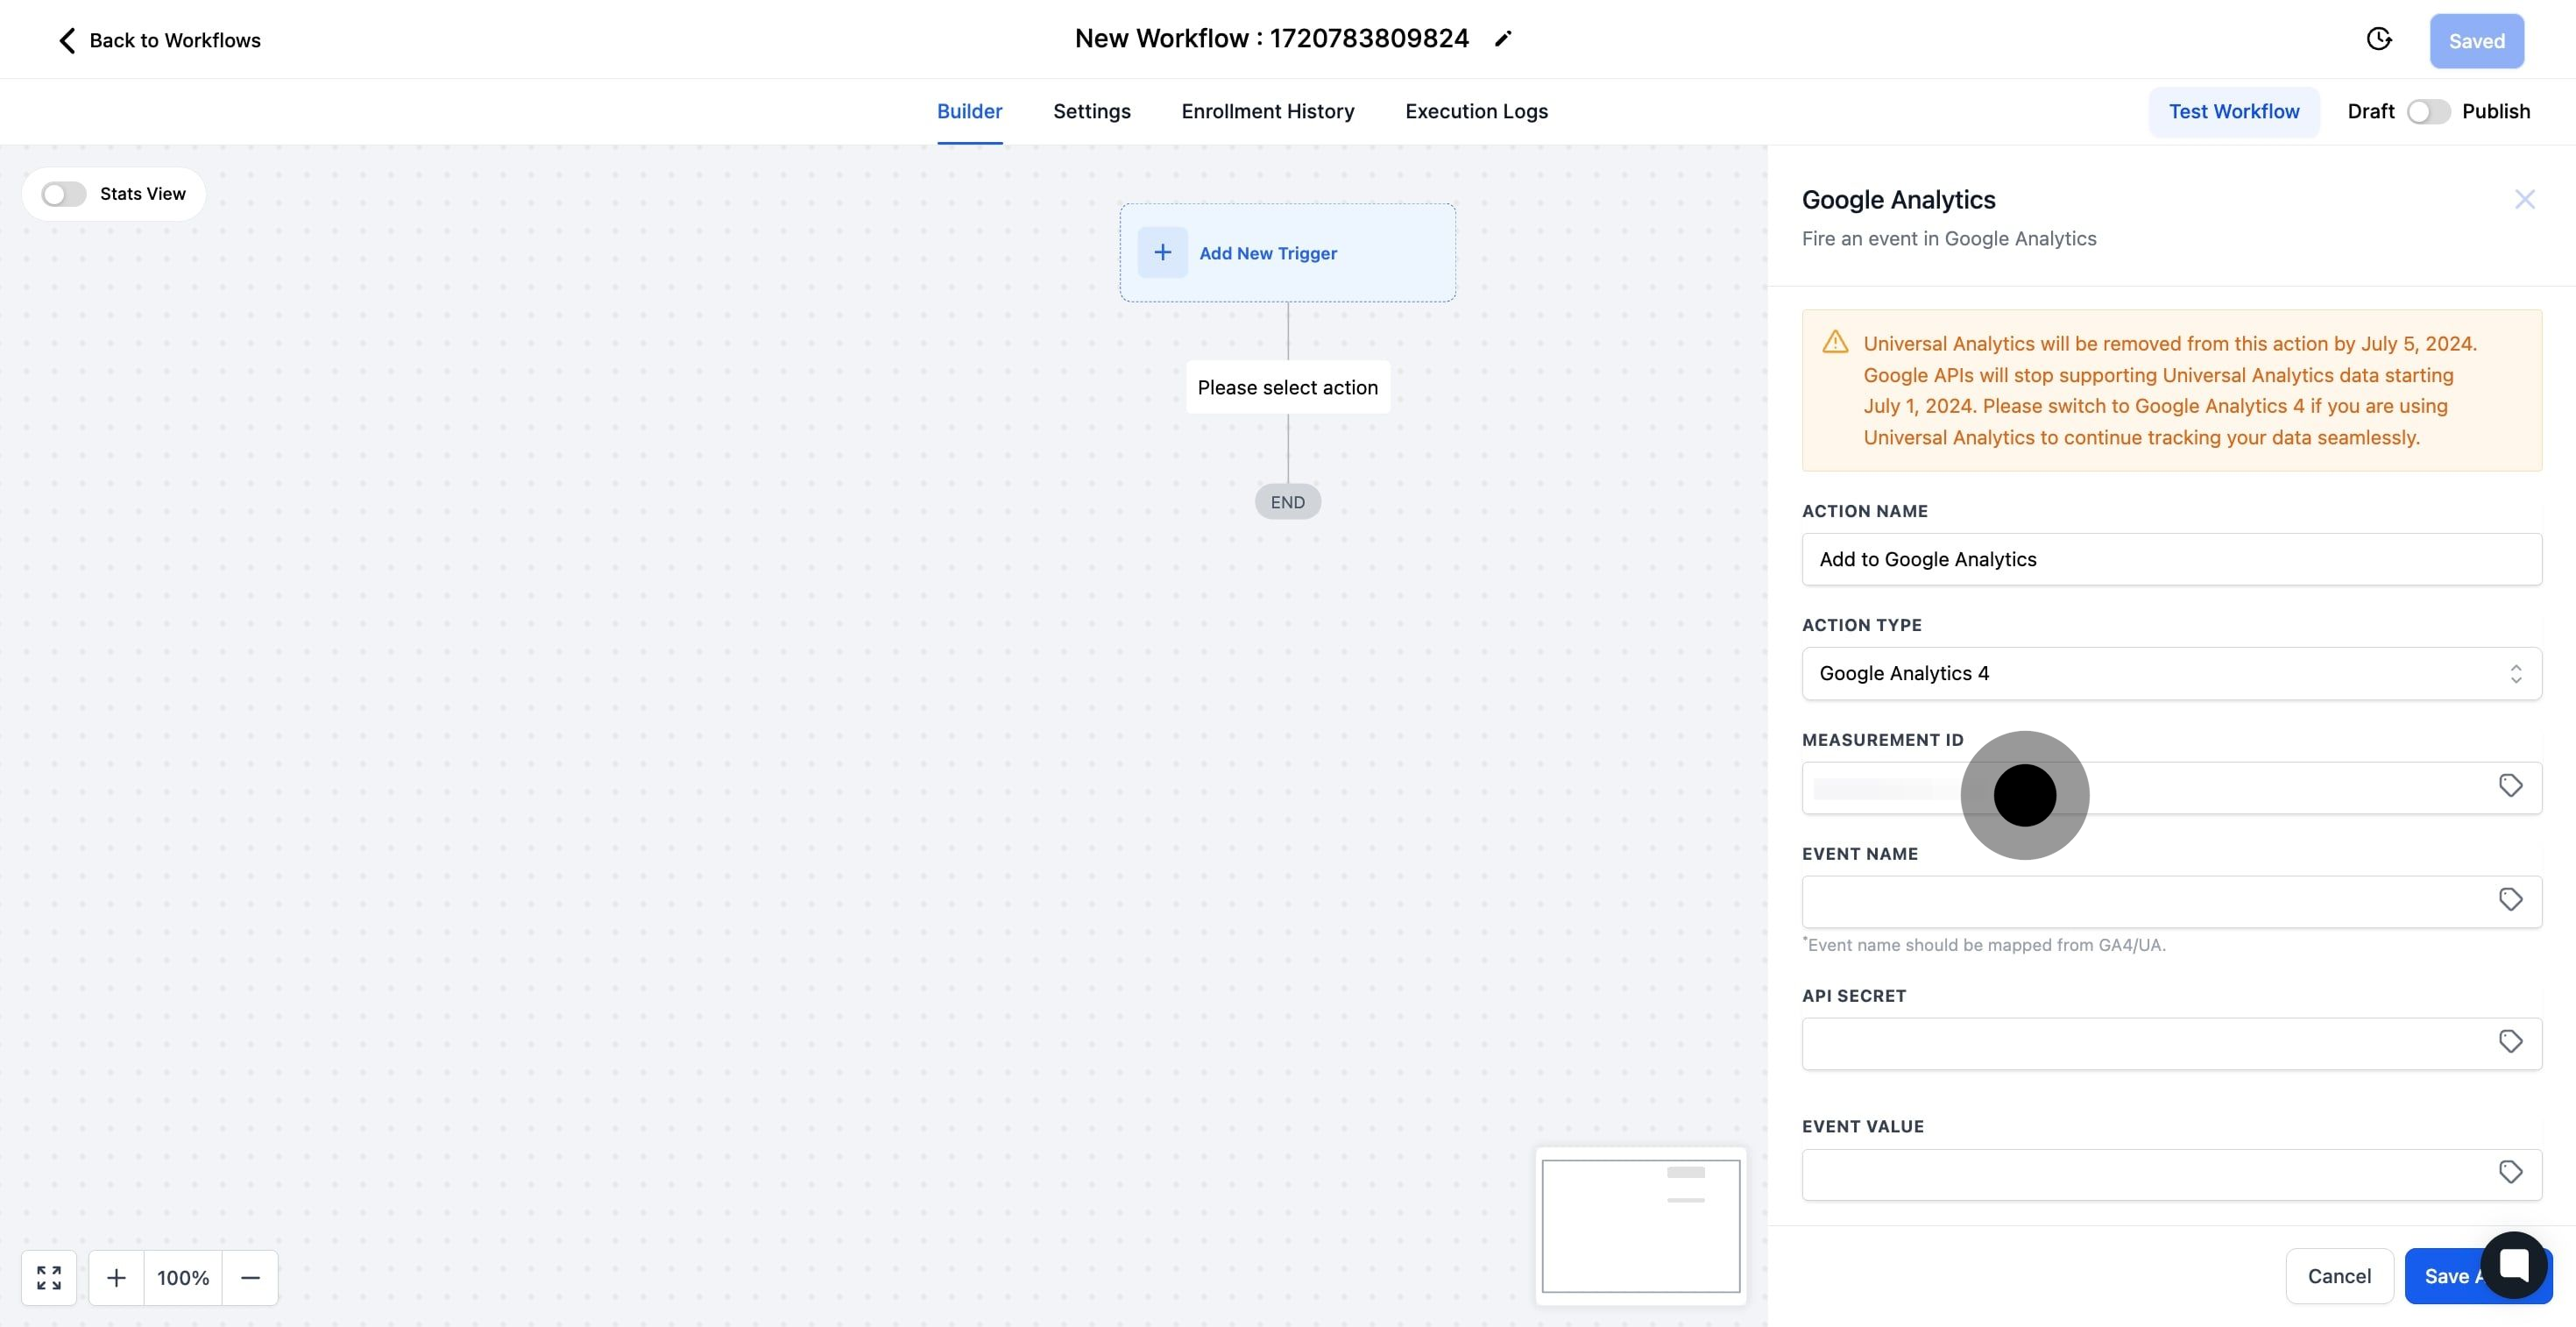
Task: Open the chat support widget
Action: pos(2513,1265)
